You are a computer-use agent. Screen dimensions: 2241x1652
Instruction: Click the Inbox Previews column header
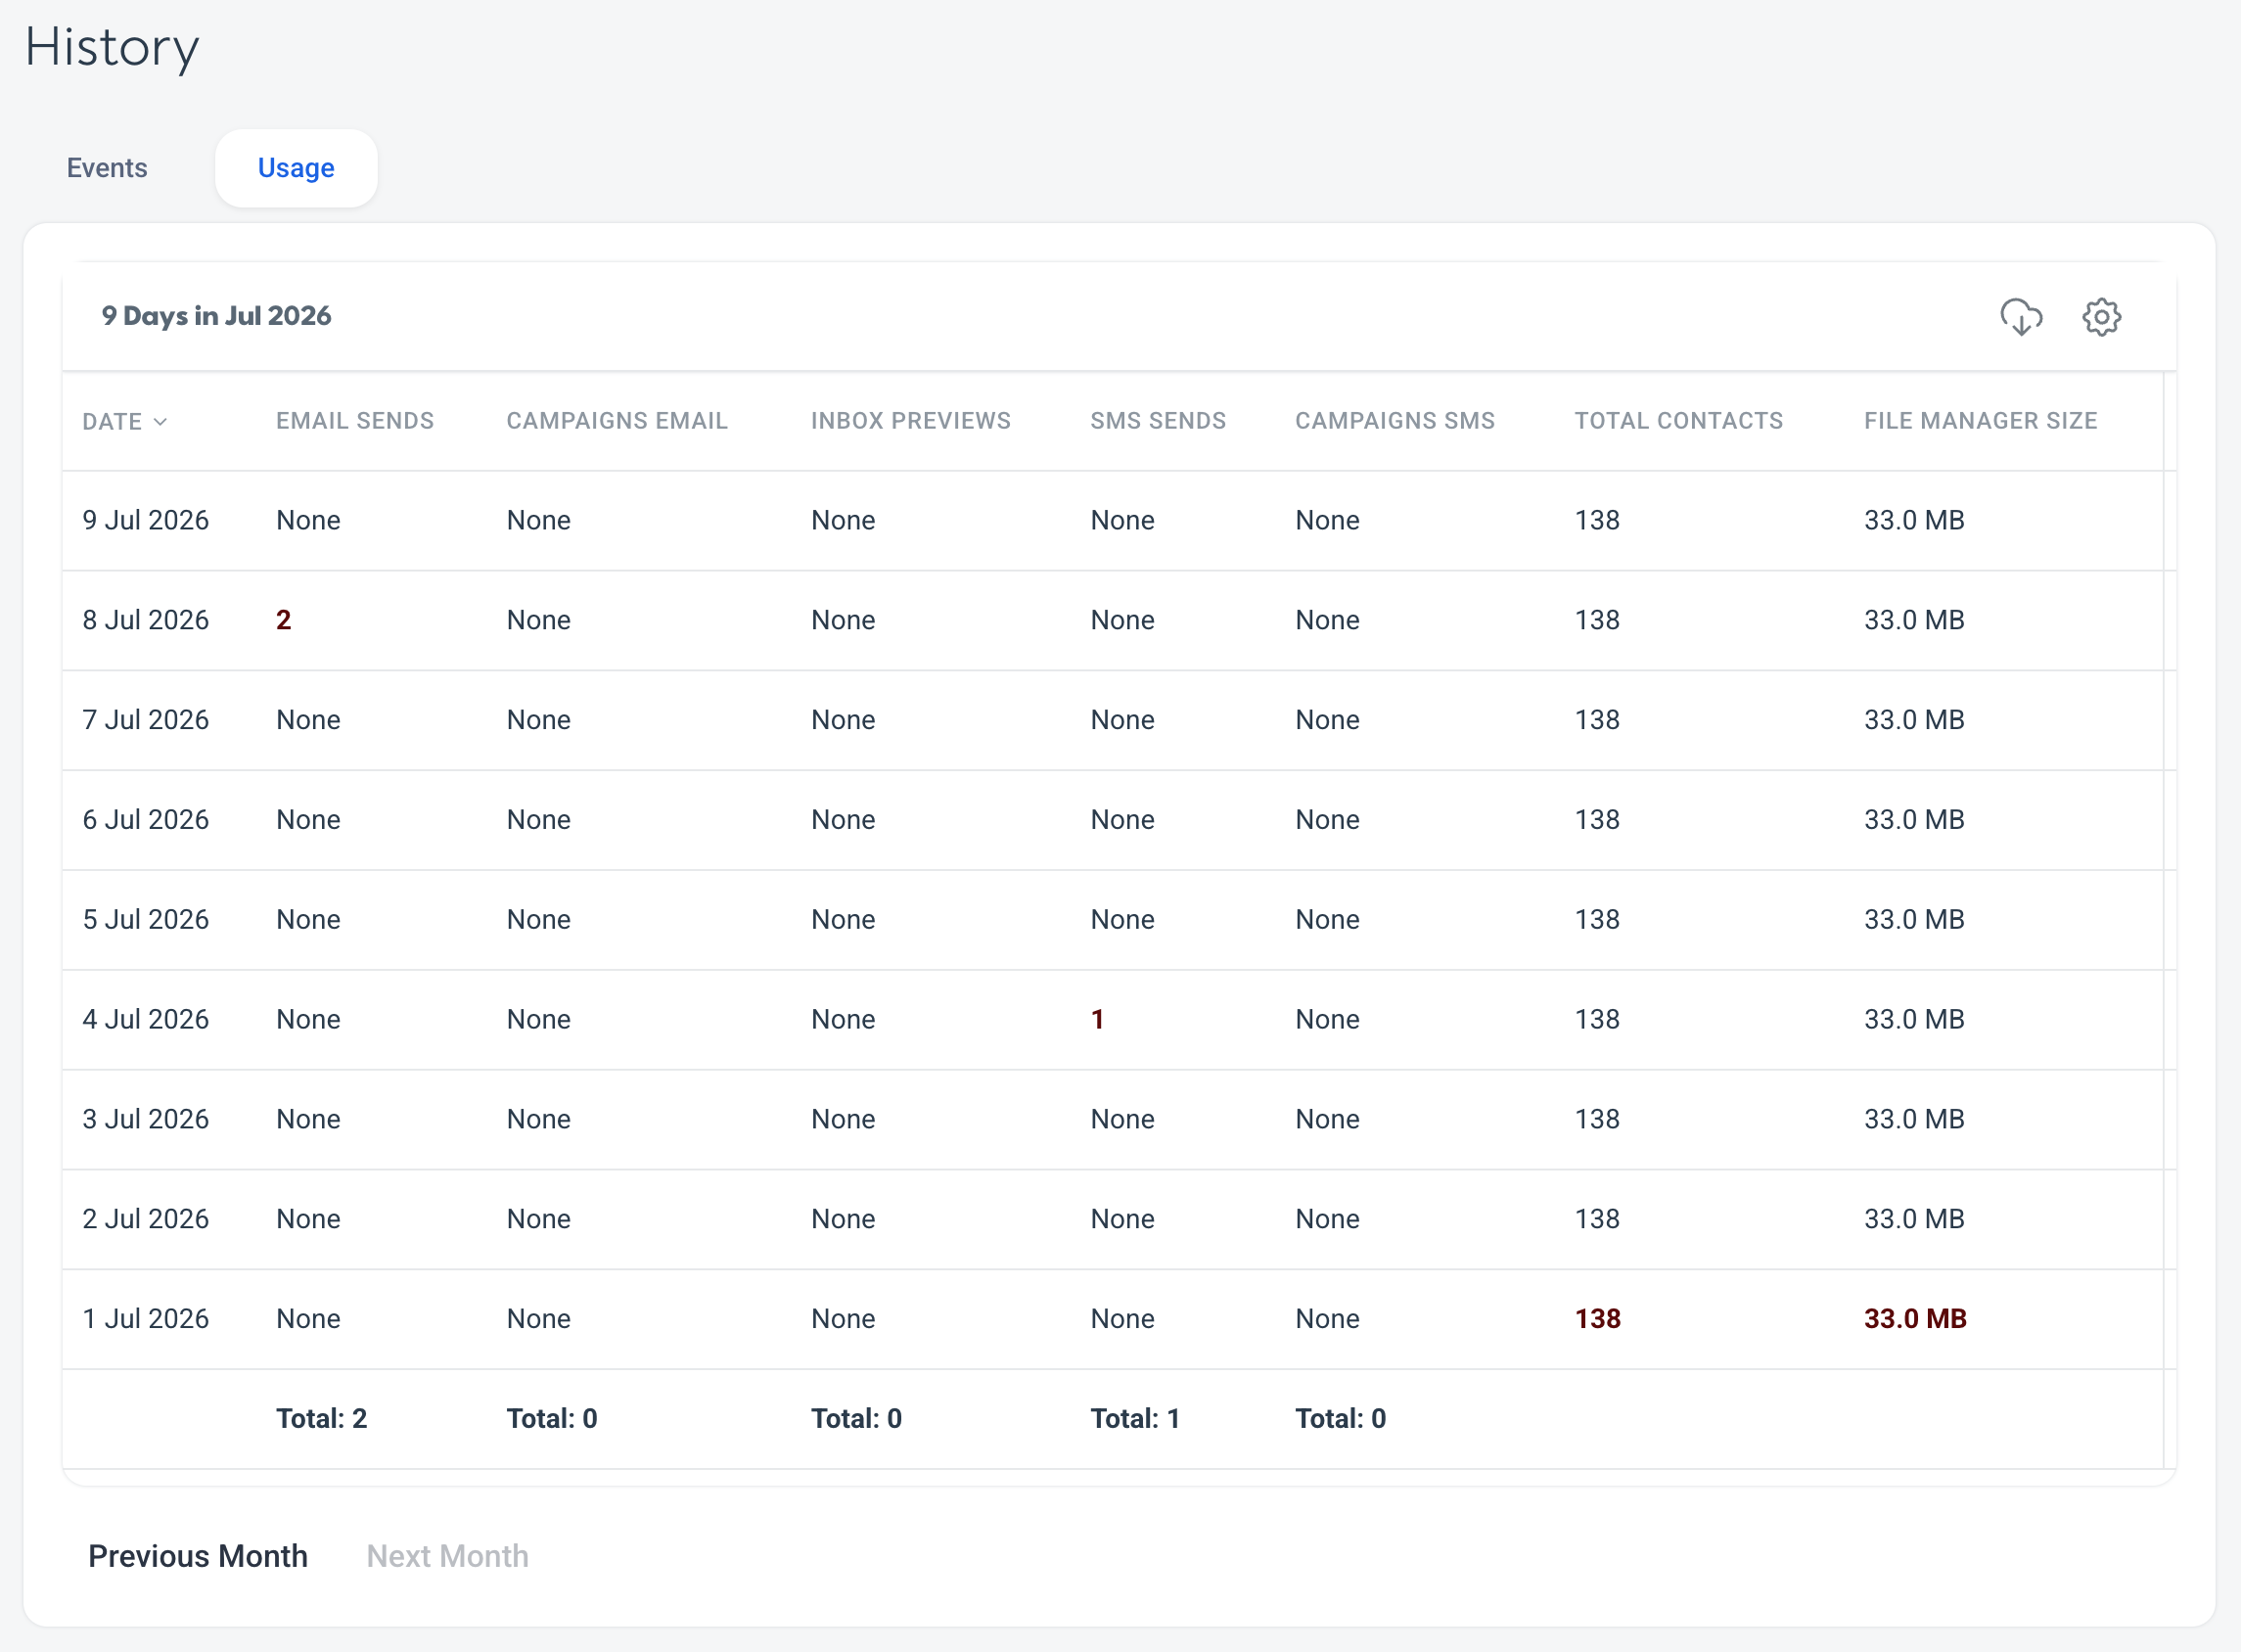coord(911,421)
